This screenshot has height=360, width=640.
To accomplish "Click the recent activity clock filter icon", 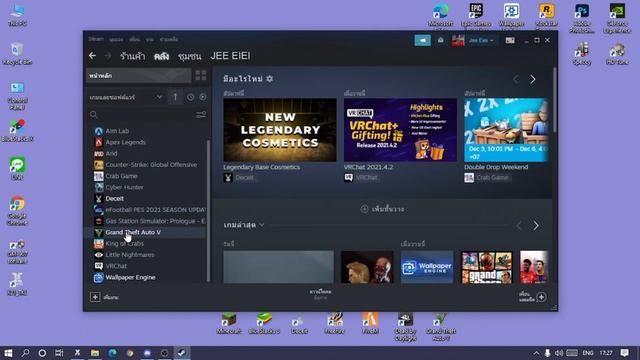I will pyautogui.click(x=191, y=97).
